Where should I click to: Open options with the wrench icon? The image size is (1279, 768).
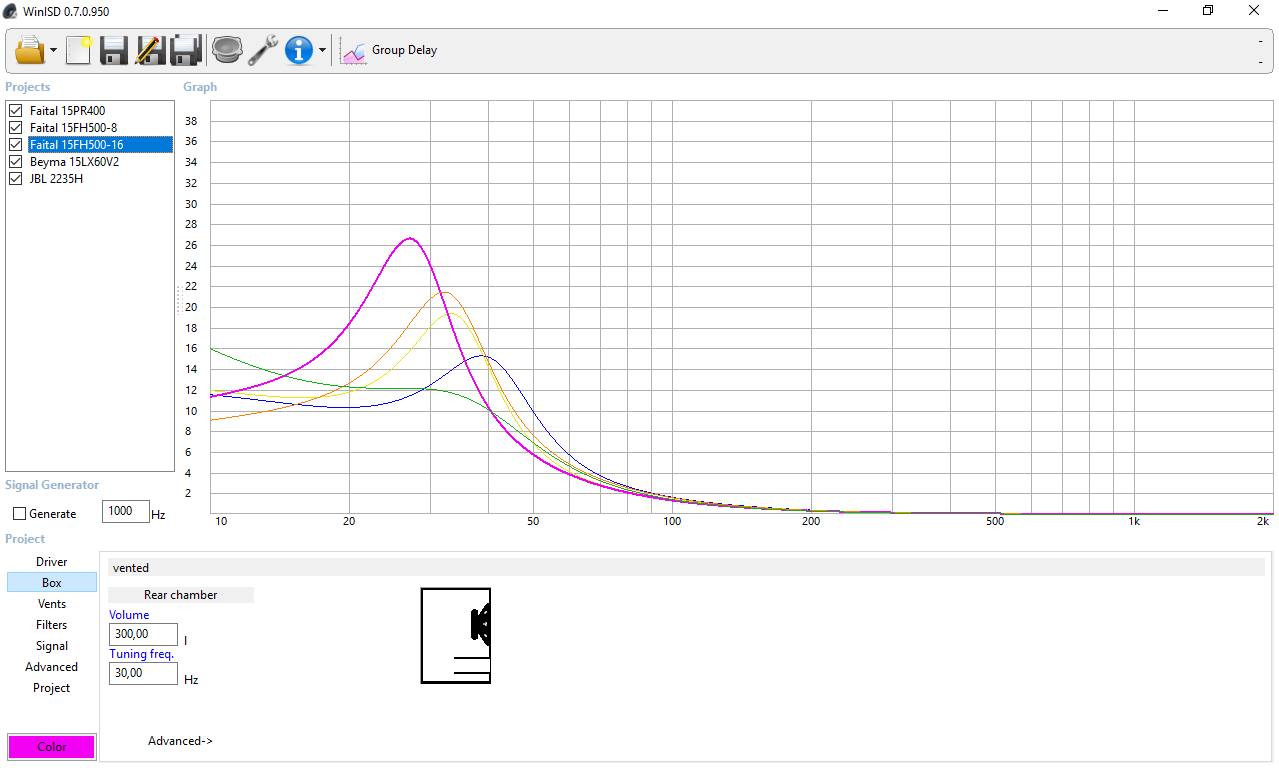(263, 50)
